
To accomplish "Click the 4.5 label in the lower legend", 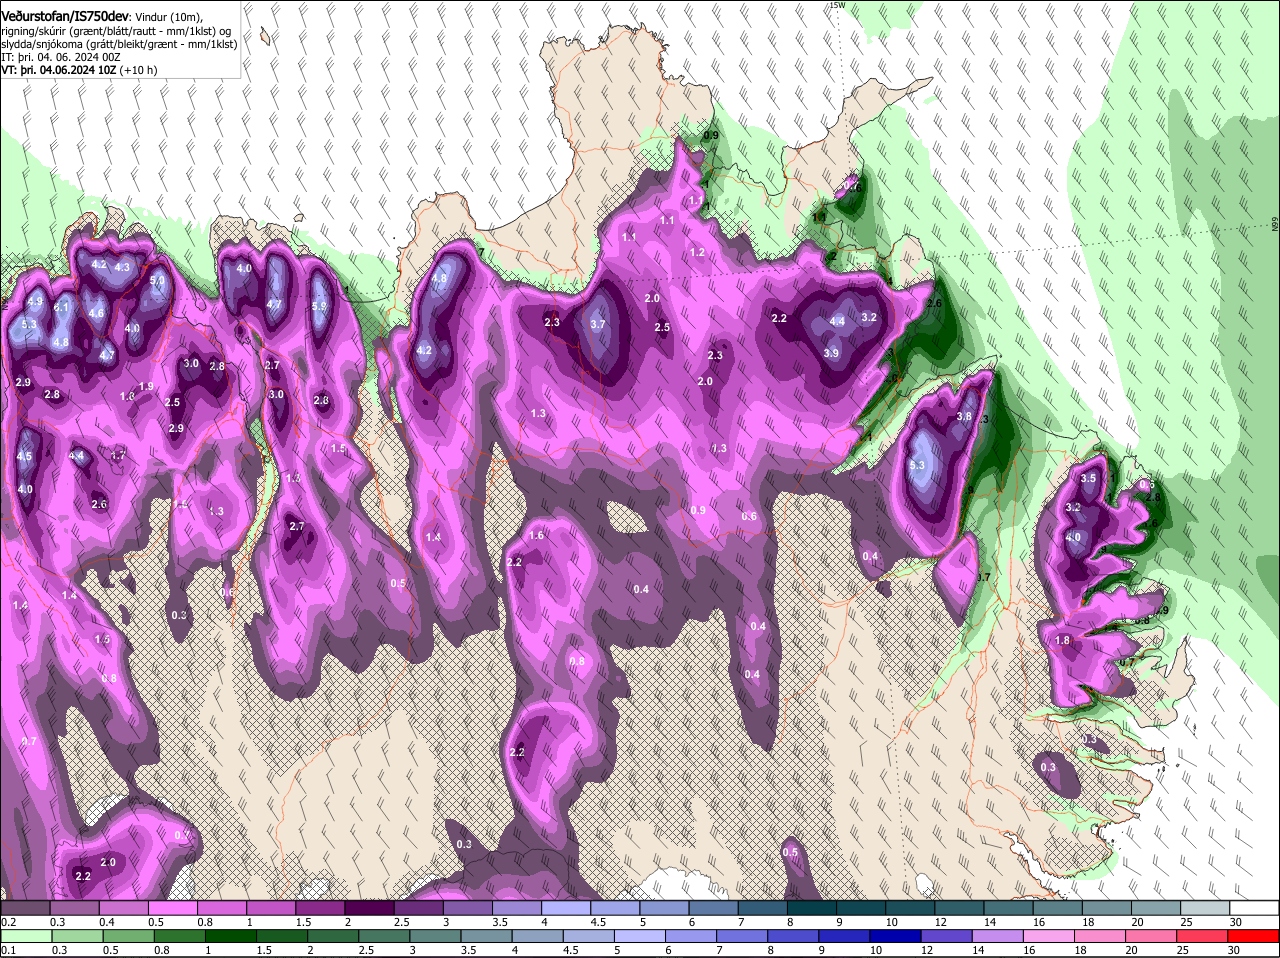I will point(570,950).
